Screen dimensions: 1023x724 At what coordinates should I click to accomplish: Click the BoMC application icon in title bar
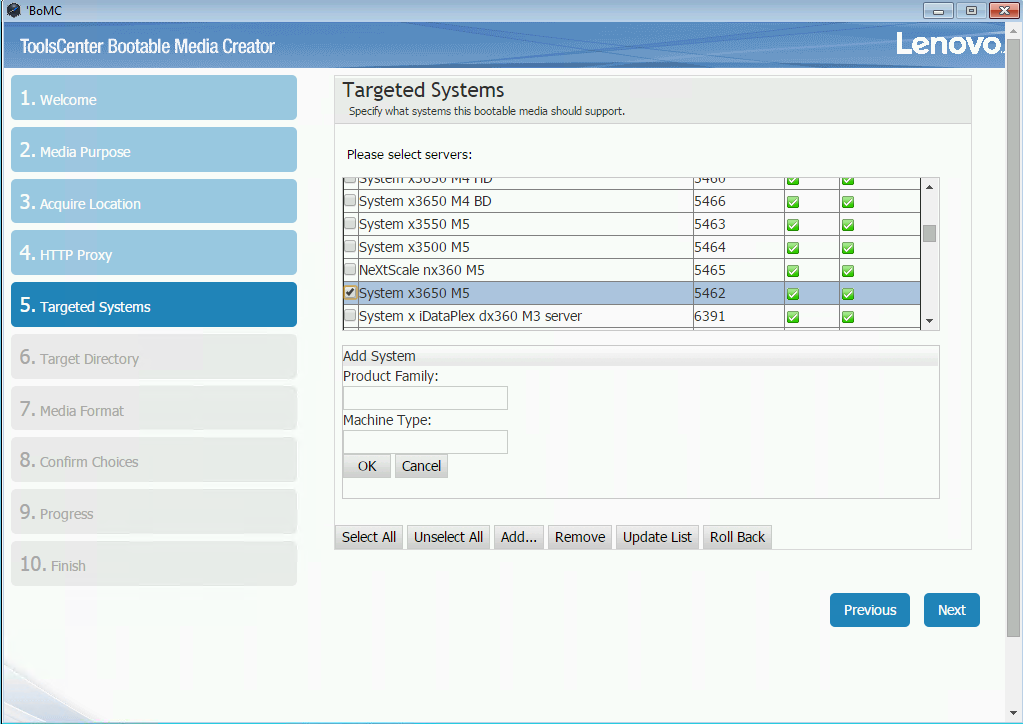click(x=13, y=10)
